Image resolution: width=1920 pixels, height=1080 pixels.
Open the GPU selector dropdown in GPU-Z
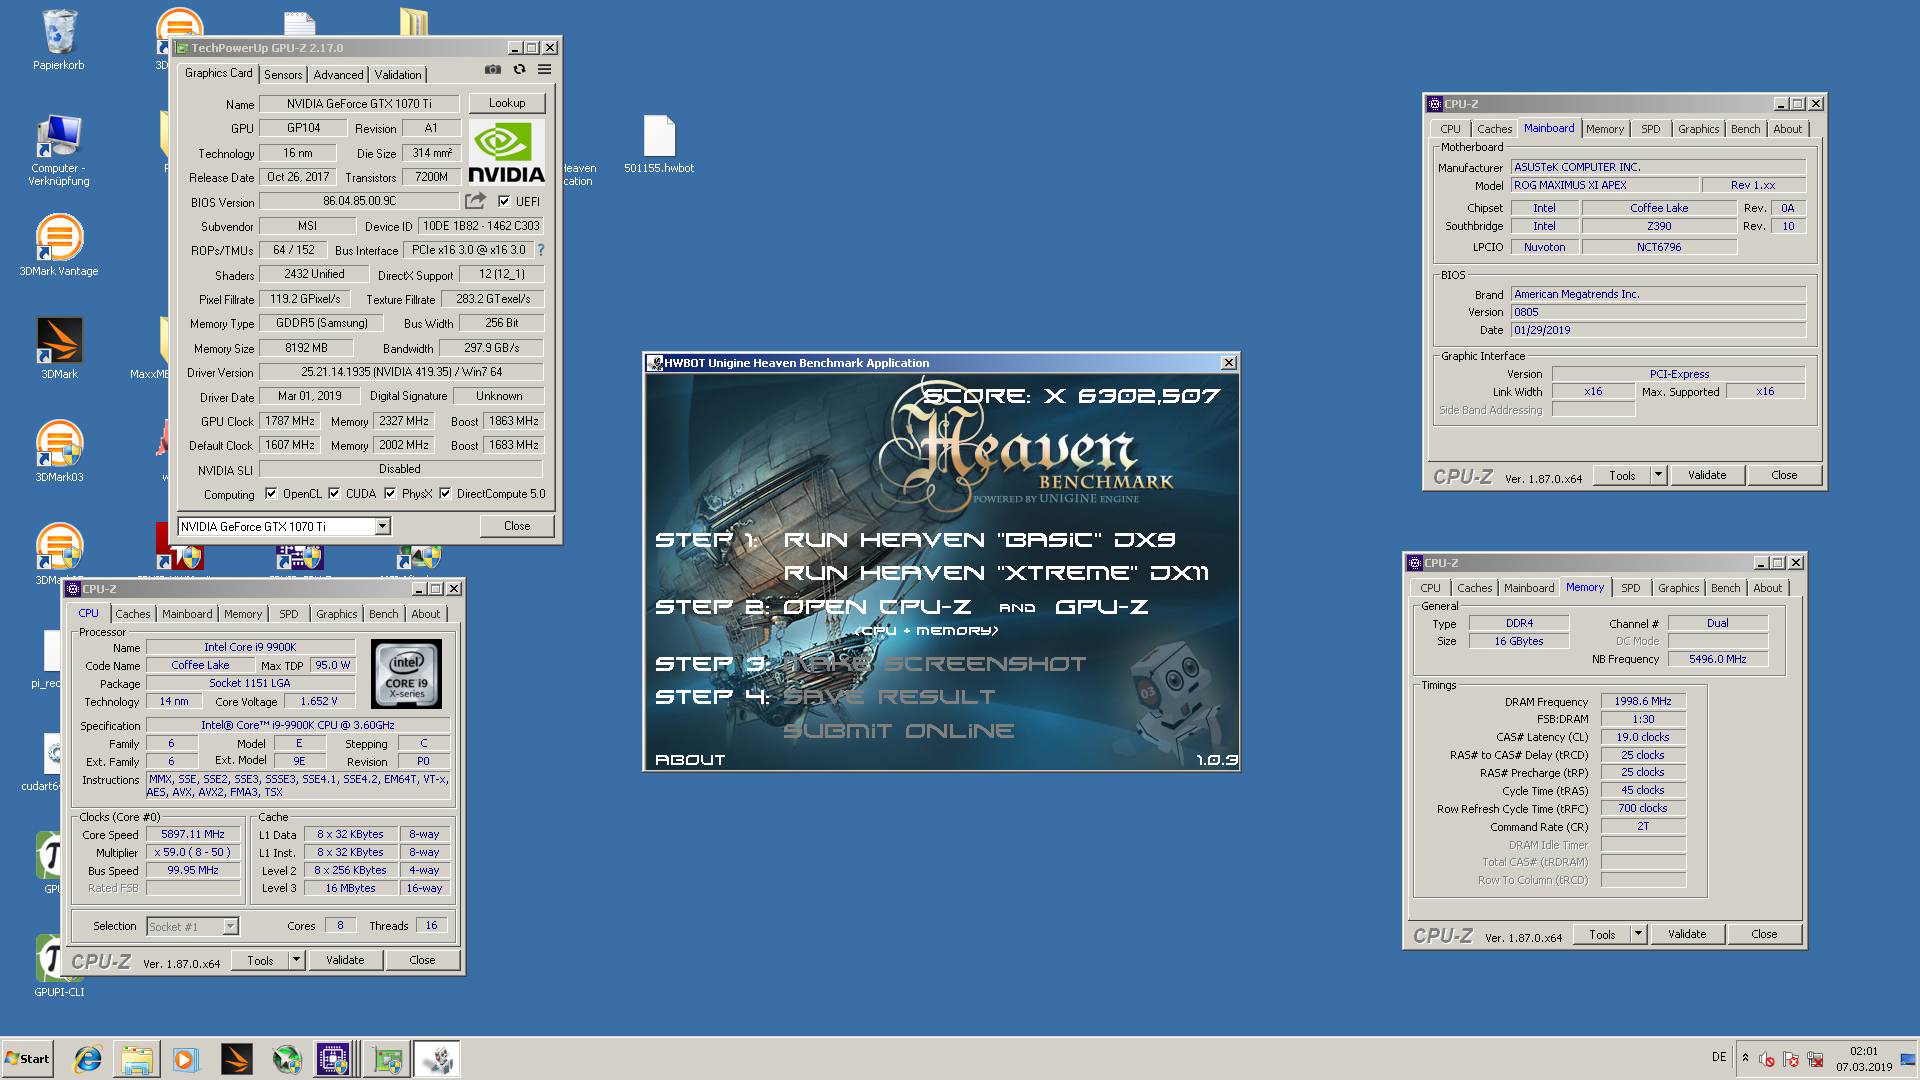(x=382, y=526)
